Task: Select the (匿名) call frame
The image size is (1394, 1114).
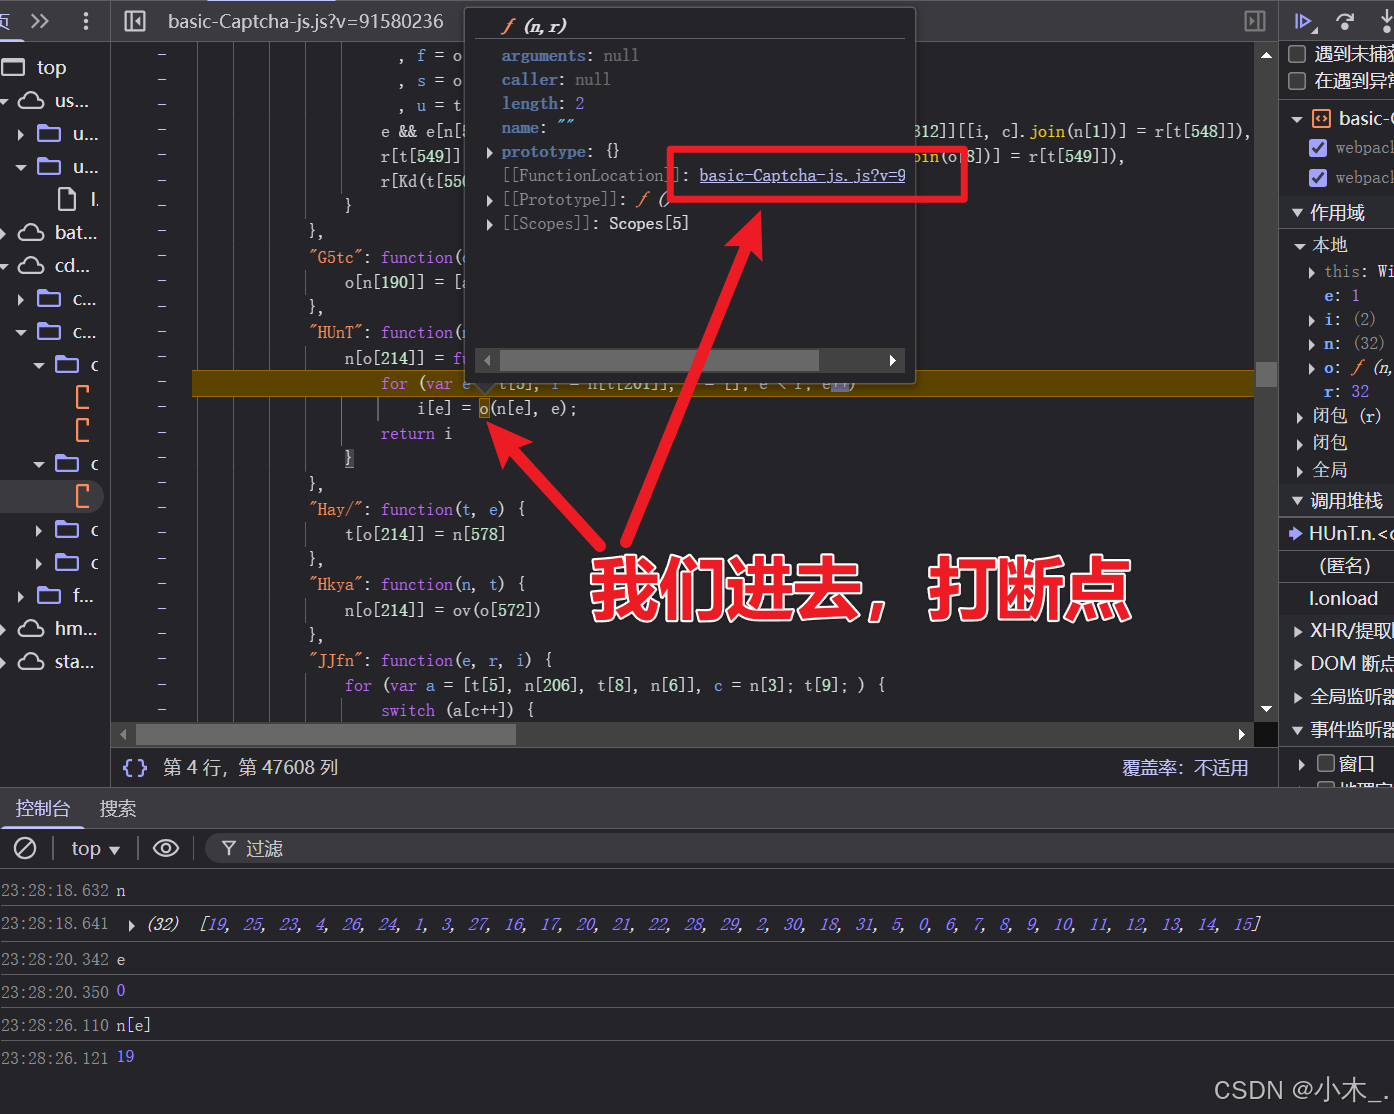Action: click(1345, 566)
